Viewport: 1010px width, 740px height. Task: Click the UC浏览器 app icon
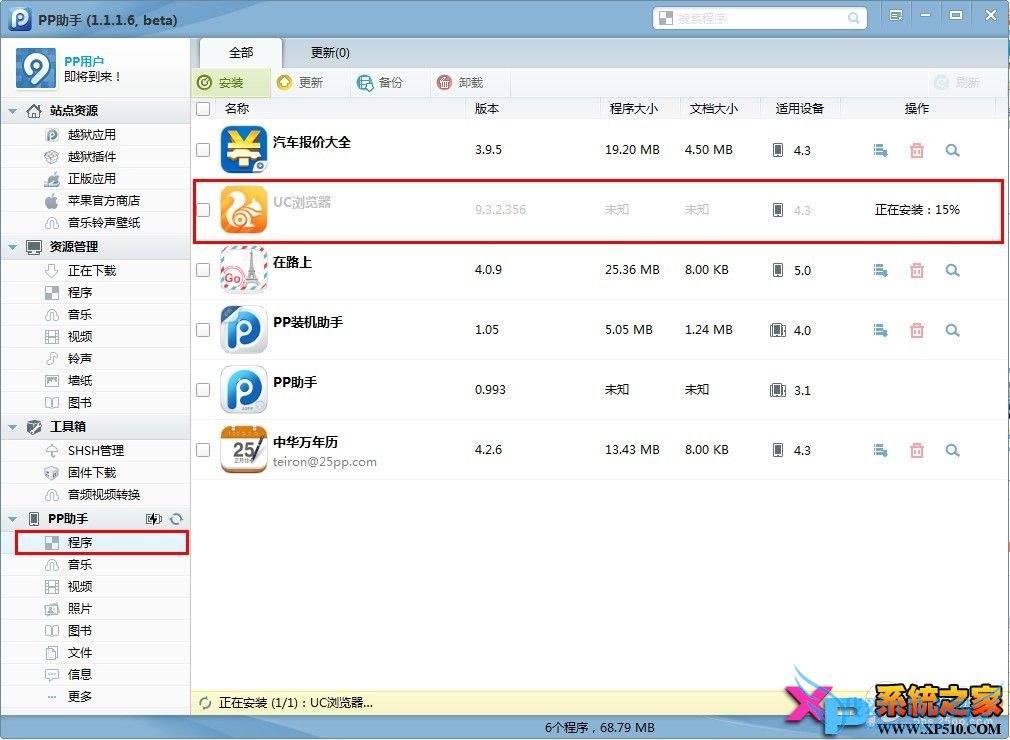tap(243, 209)
